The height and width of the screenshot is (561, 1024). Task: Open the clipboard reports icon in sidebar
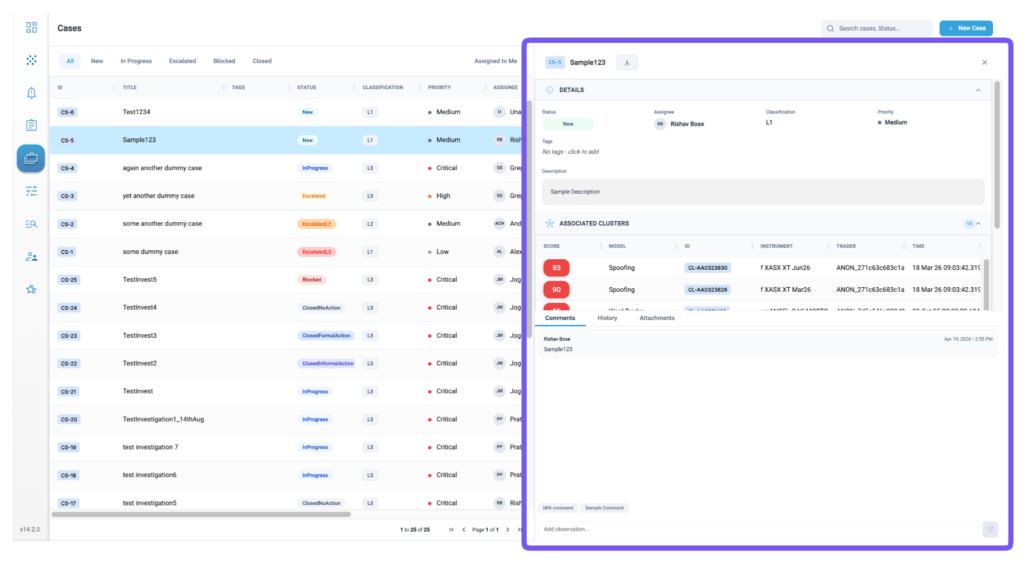[x=31, y=125]
